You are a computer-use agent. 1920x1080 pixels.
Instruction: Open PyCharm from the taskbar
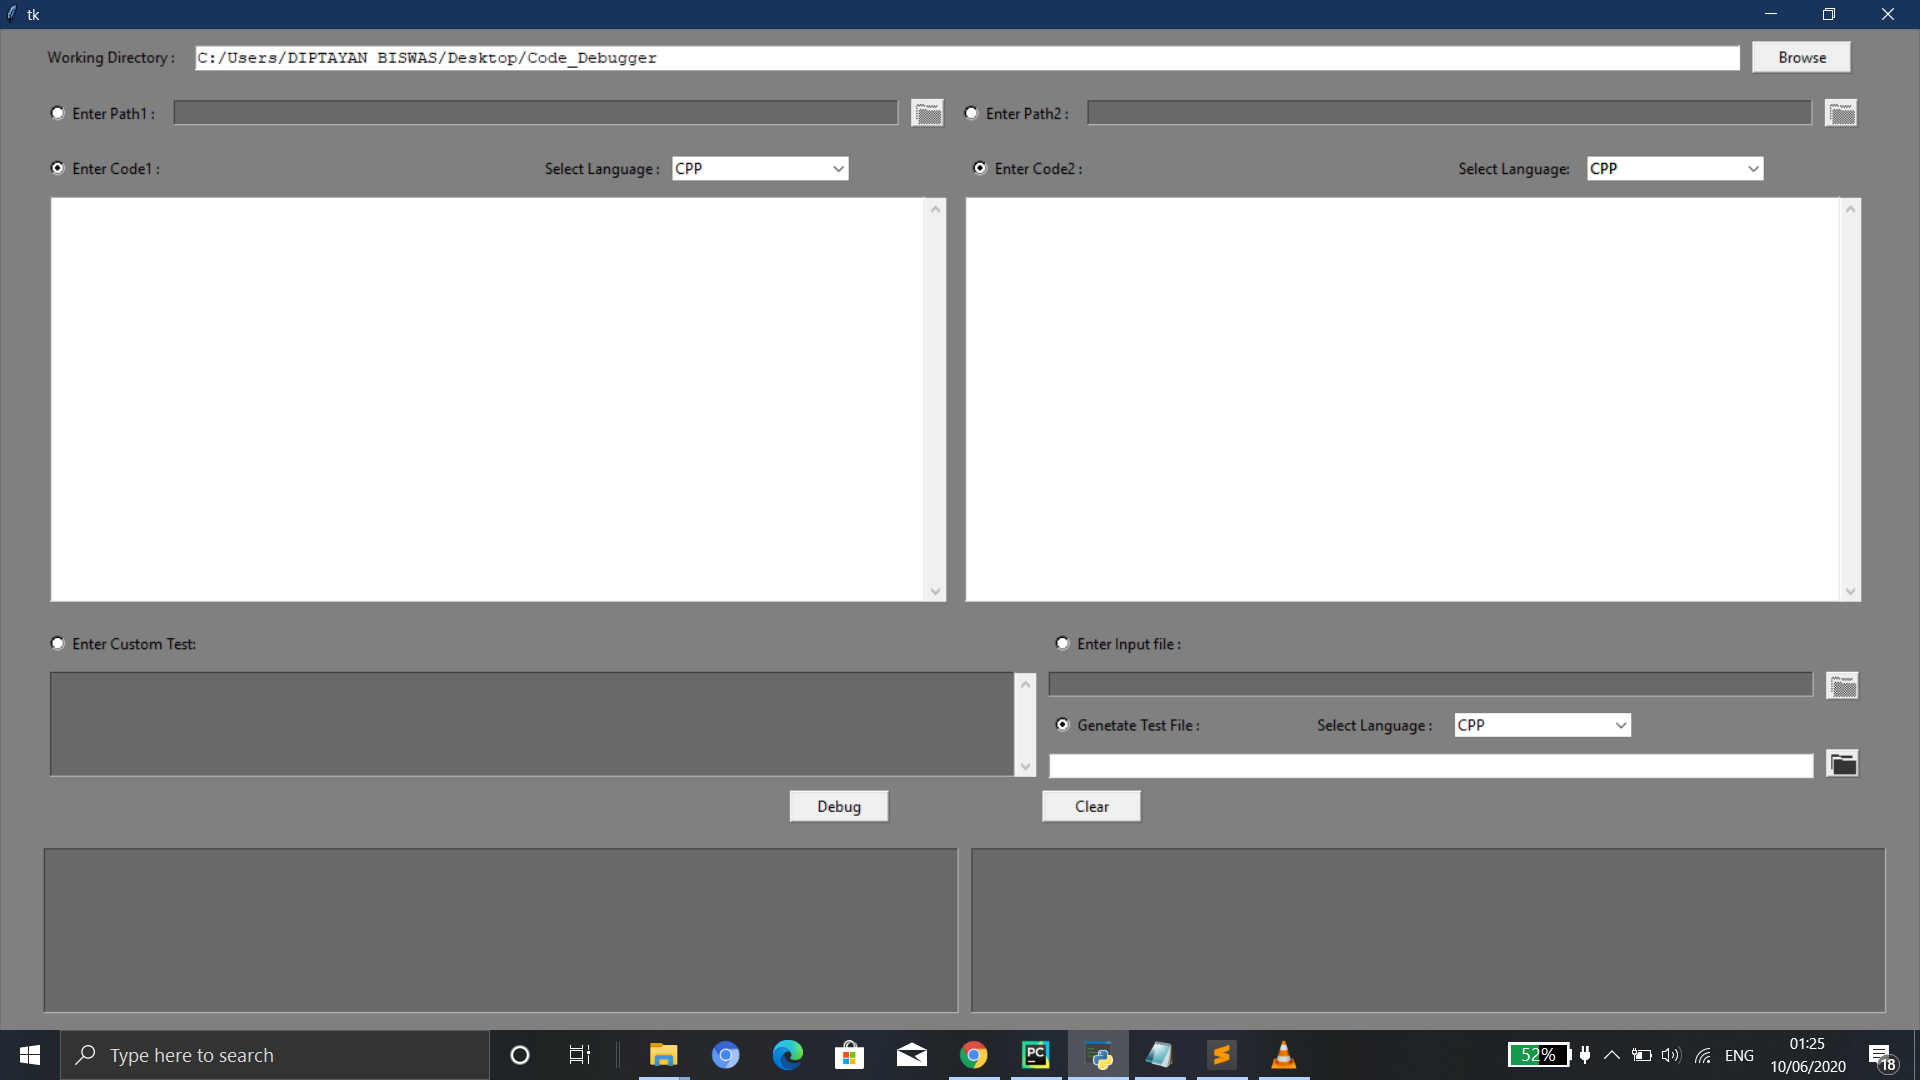1036,1055
